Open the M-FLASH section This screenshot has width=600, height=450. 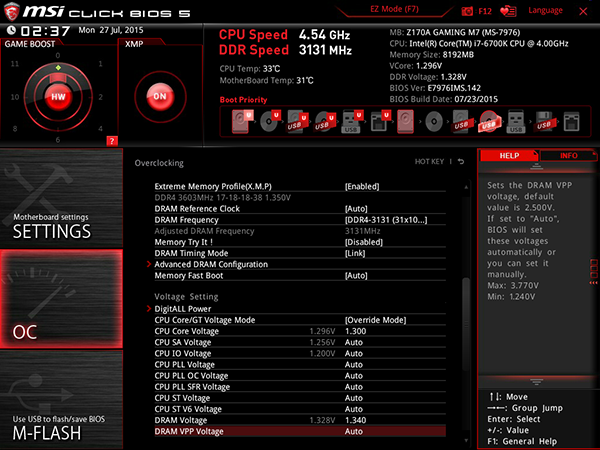[61, 399]
